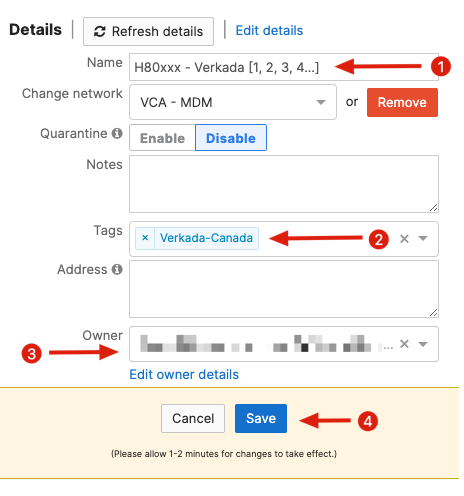
Task: Click the Address info icon
Action: [x=117, y=269]
